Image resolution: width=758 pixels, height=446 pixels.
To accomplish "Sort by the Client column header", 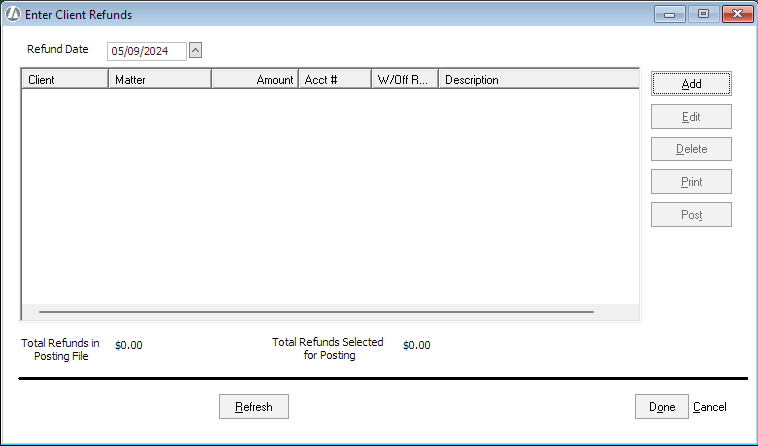I will [65, 79].
